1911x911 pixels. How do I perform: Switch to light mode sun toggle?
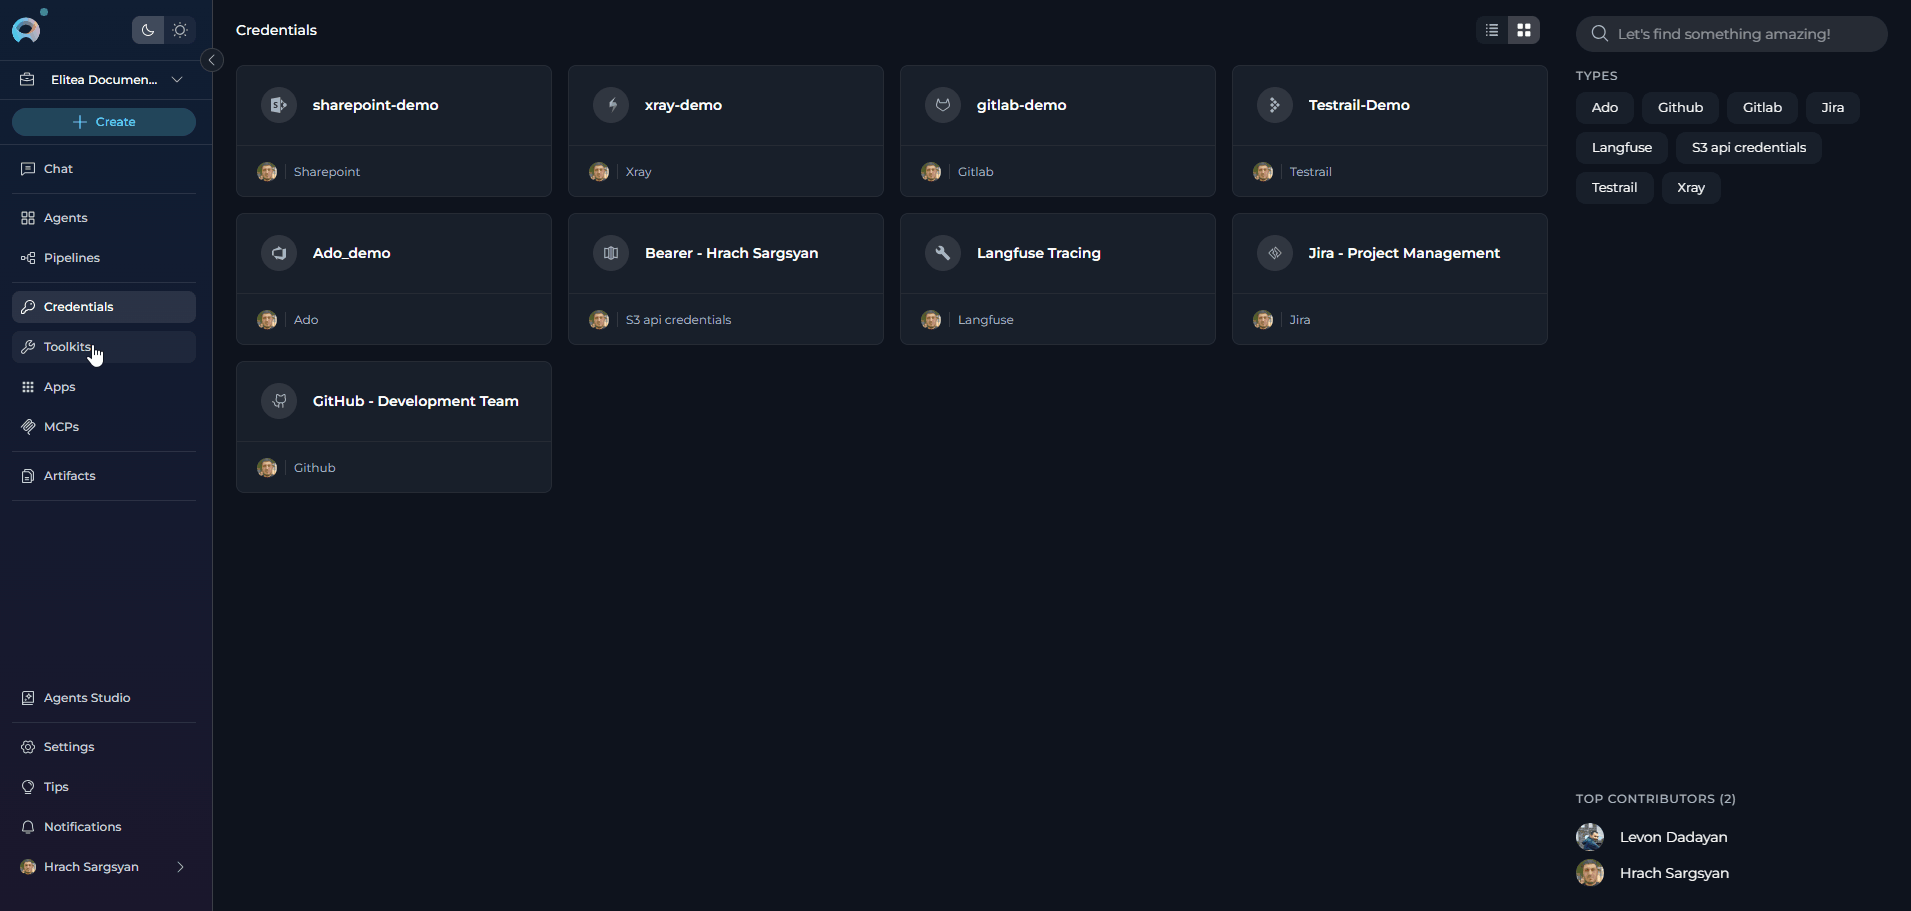(180, 30)
